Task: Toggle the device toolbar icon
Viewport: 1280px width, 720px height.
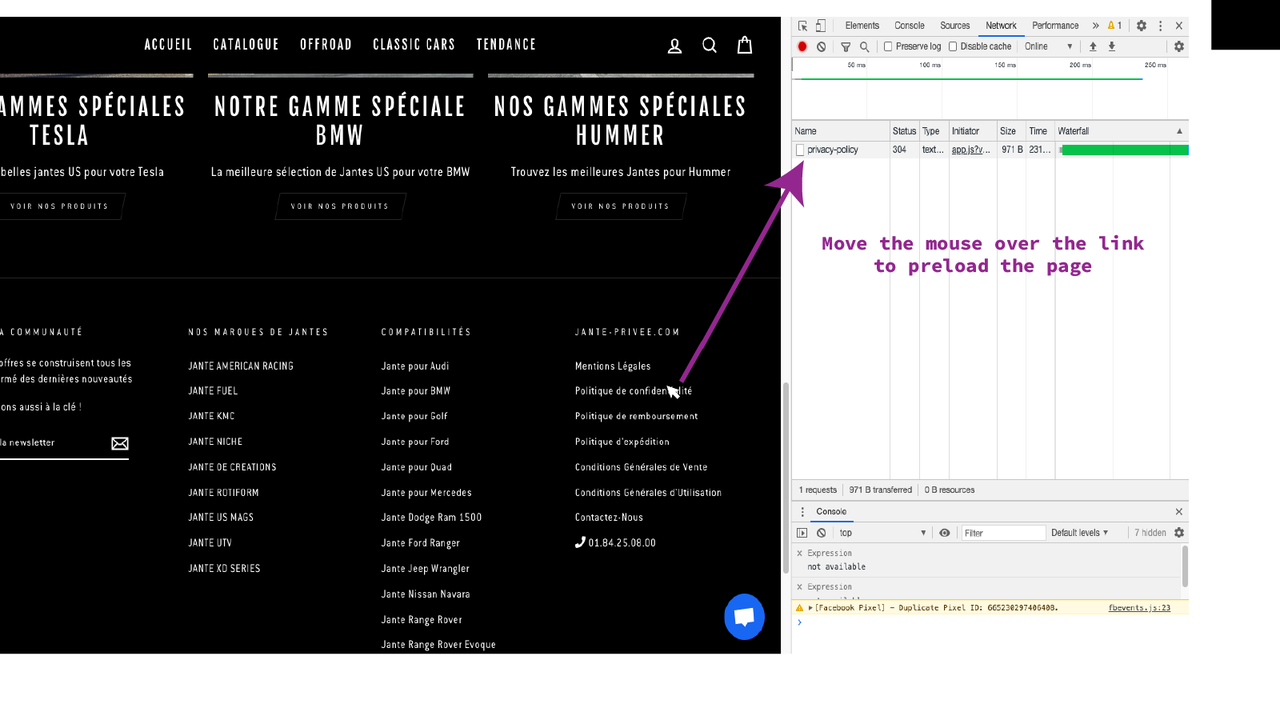Action: pos(820,26)
